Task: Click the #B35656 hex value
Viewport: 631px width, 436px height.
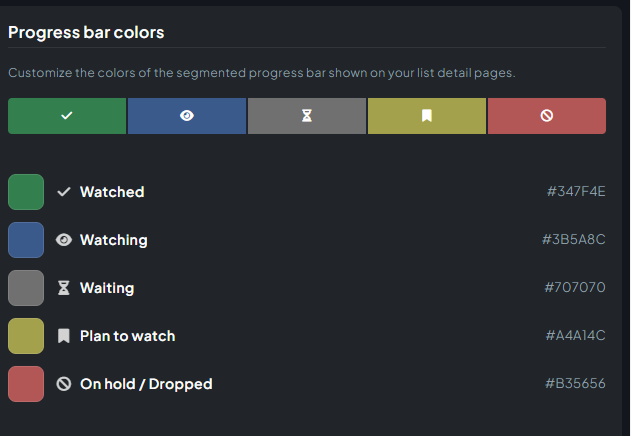Action: 575,384
